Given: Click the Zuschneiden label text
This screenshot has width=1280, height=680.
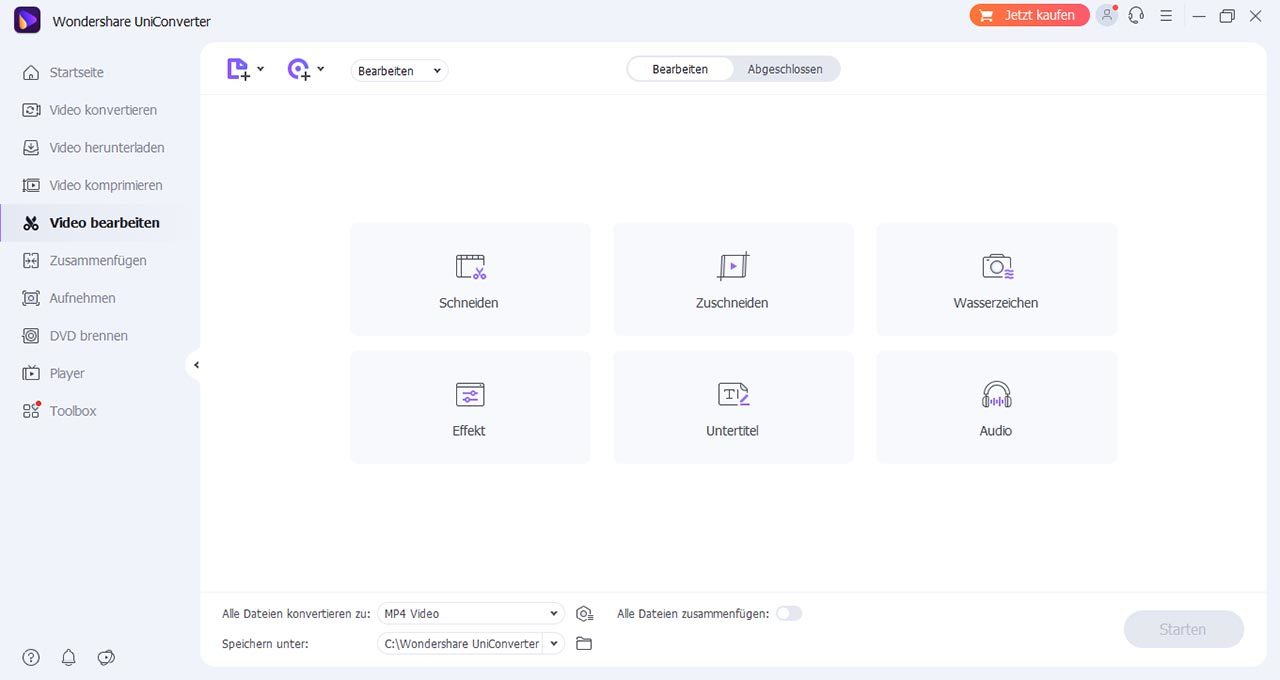Looking at the screenshot, I should (732, 303).
